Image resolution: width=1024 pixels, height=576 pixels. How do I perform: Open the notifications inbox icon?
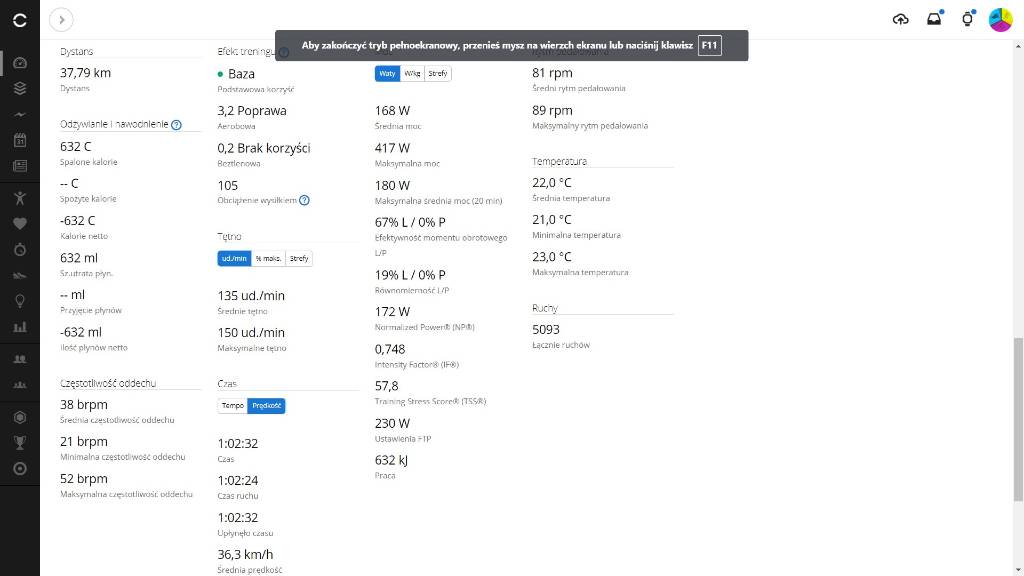pyautogui.click(x=934, y=19)
